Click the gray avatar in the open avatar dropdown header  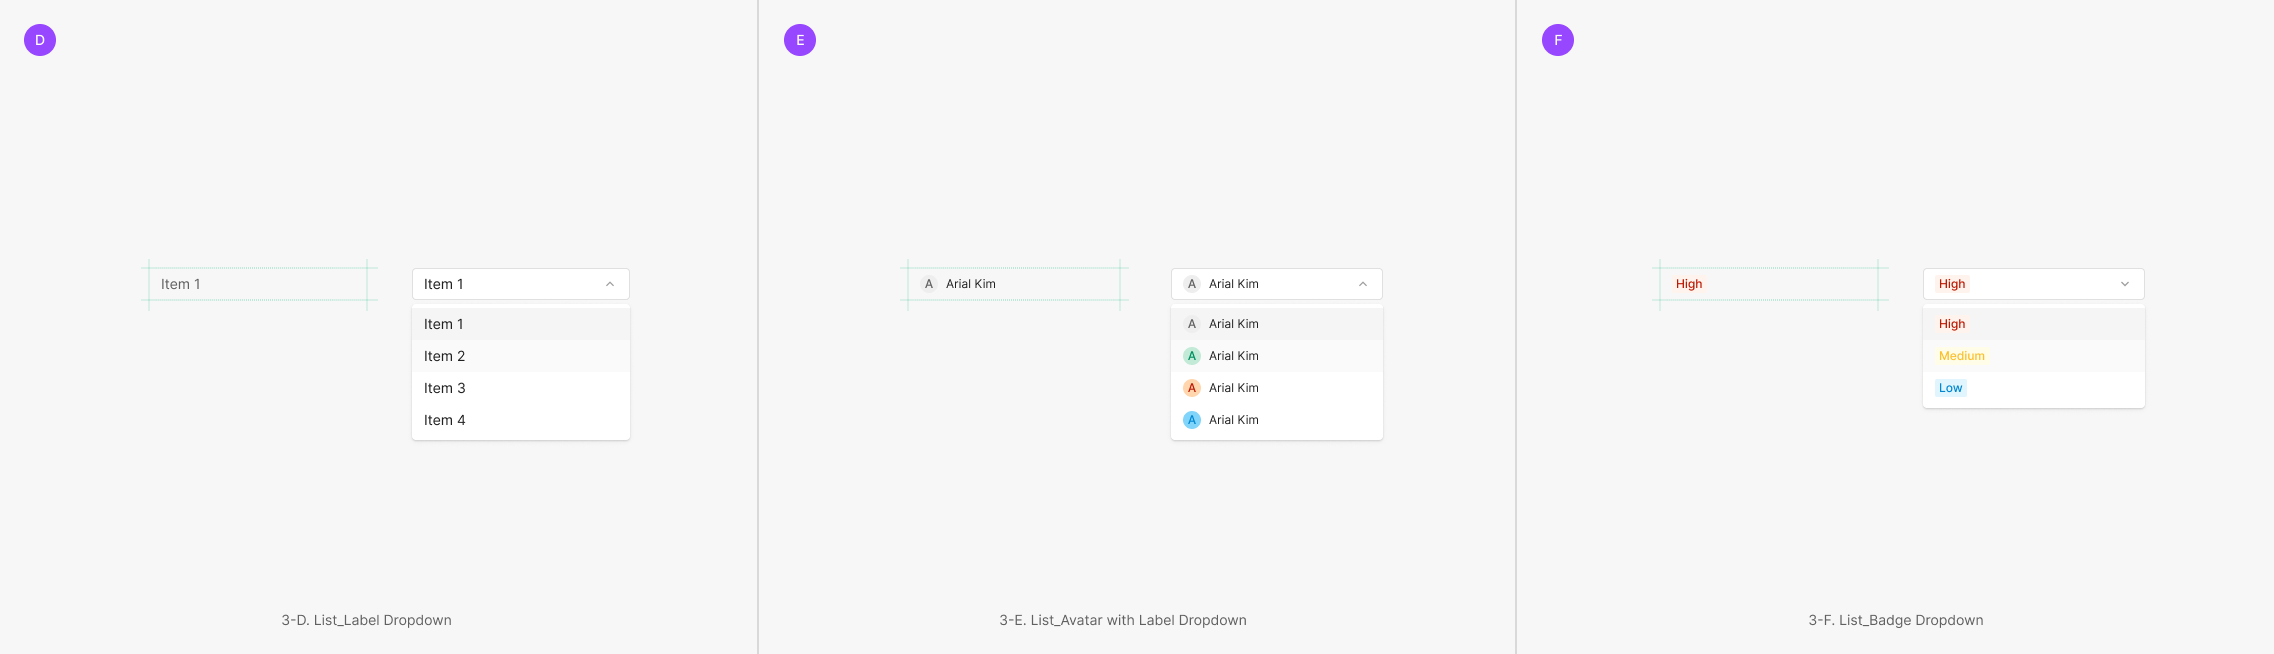(x=1192, y=284)
